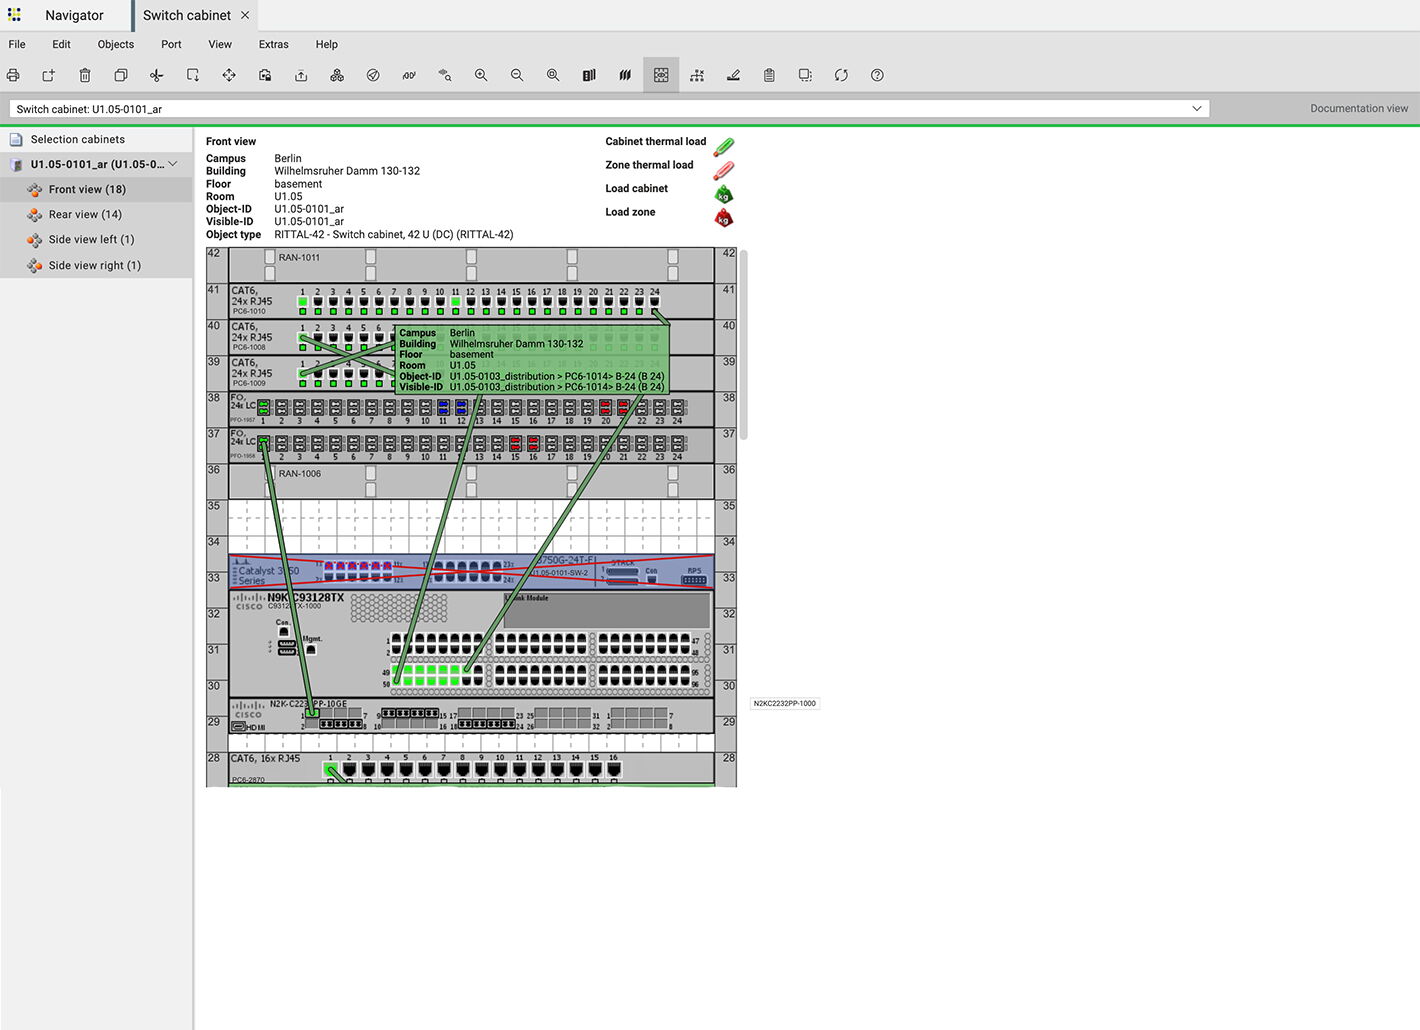Click the clipboard icon in the toolbar
The width and height of the screenshot is (1420, 1030).
pyautogui.click(x=769, y=75)
